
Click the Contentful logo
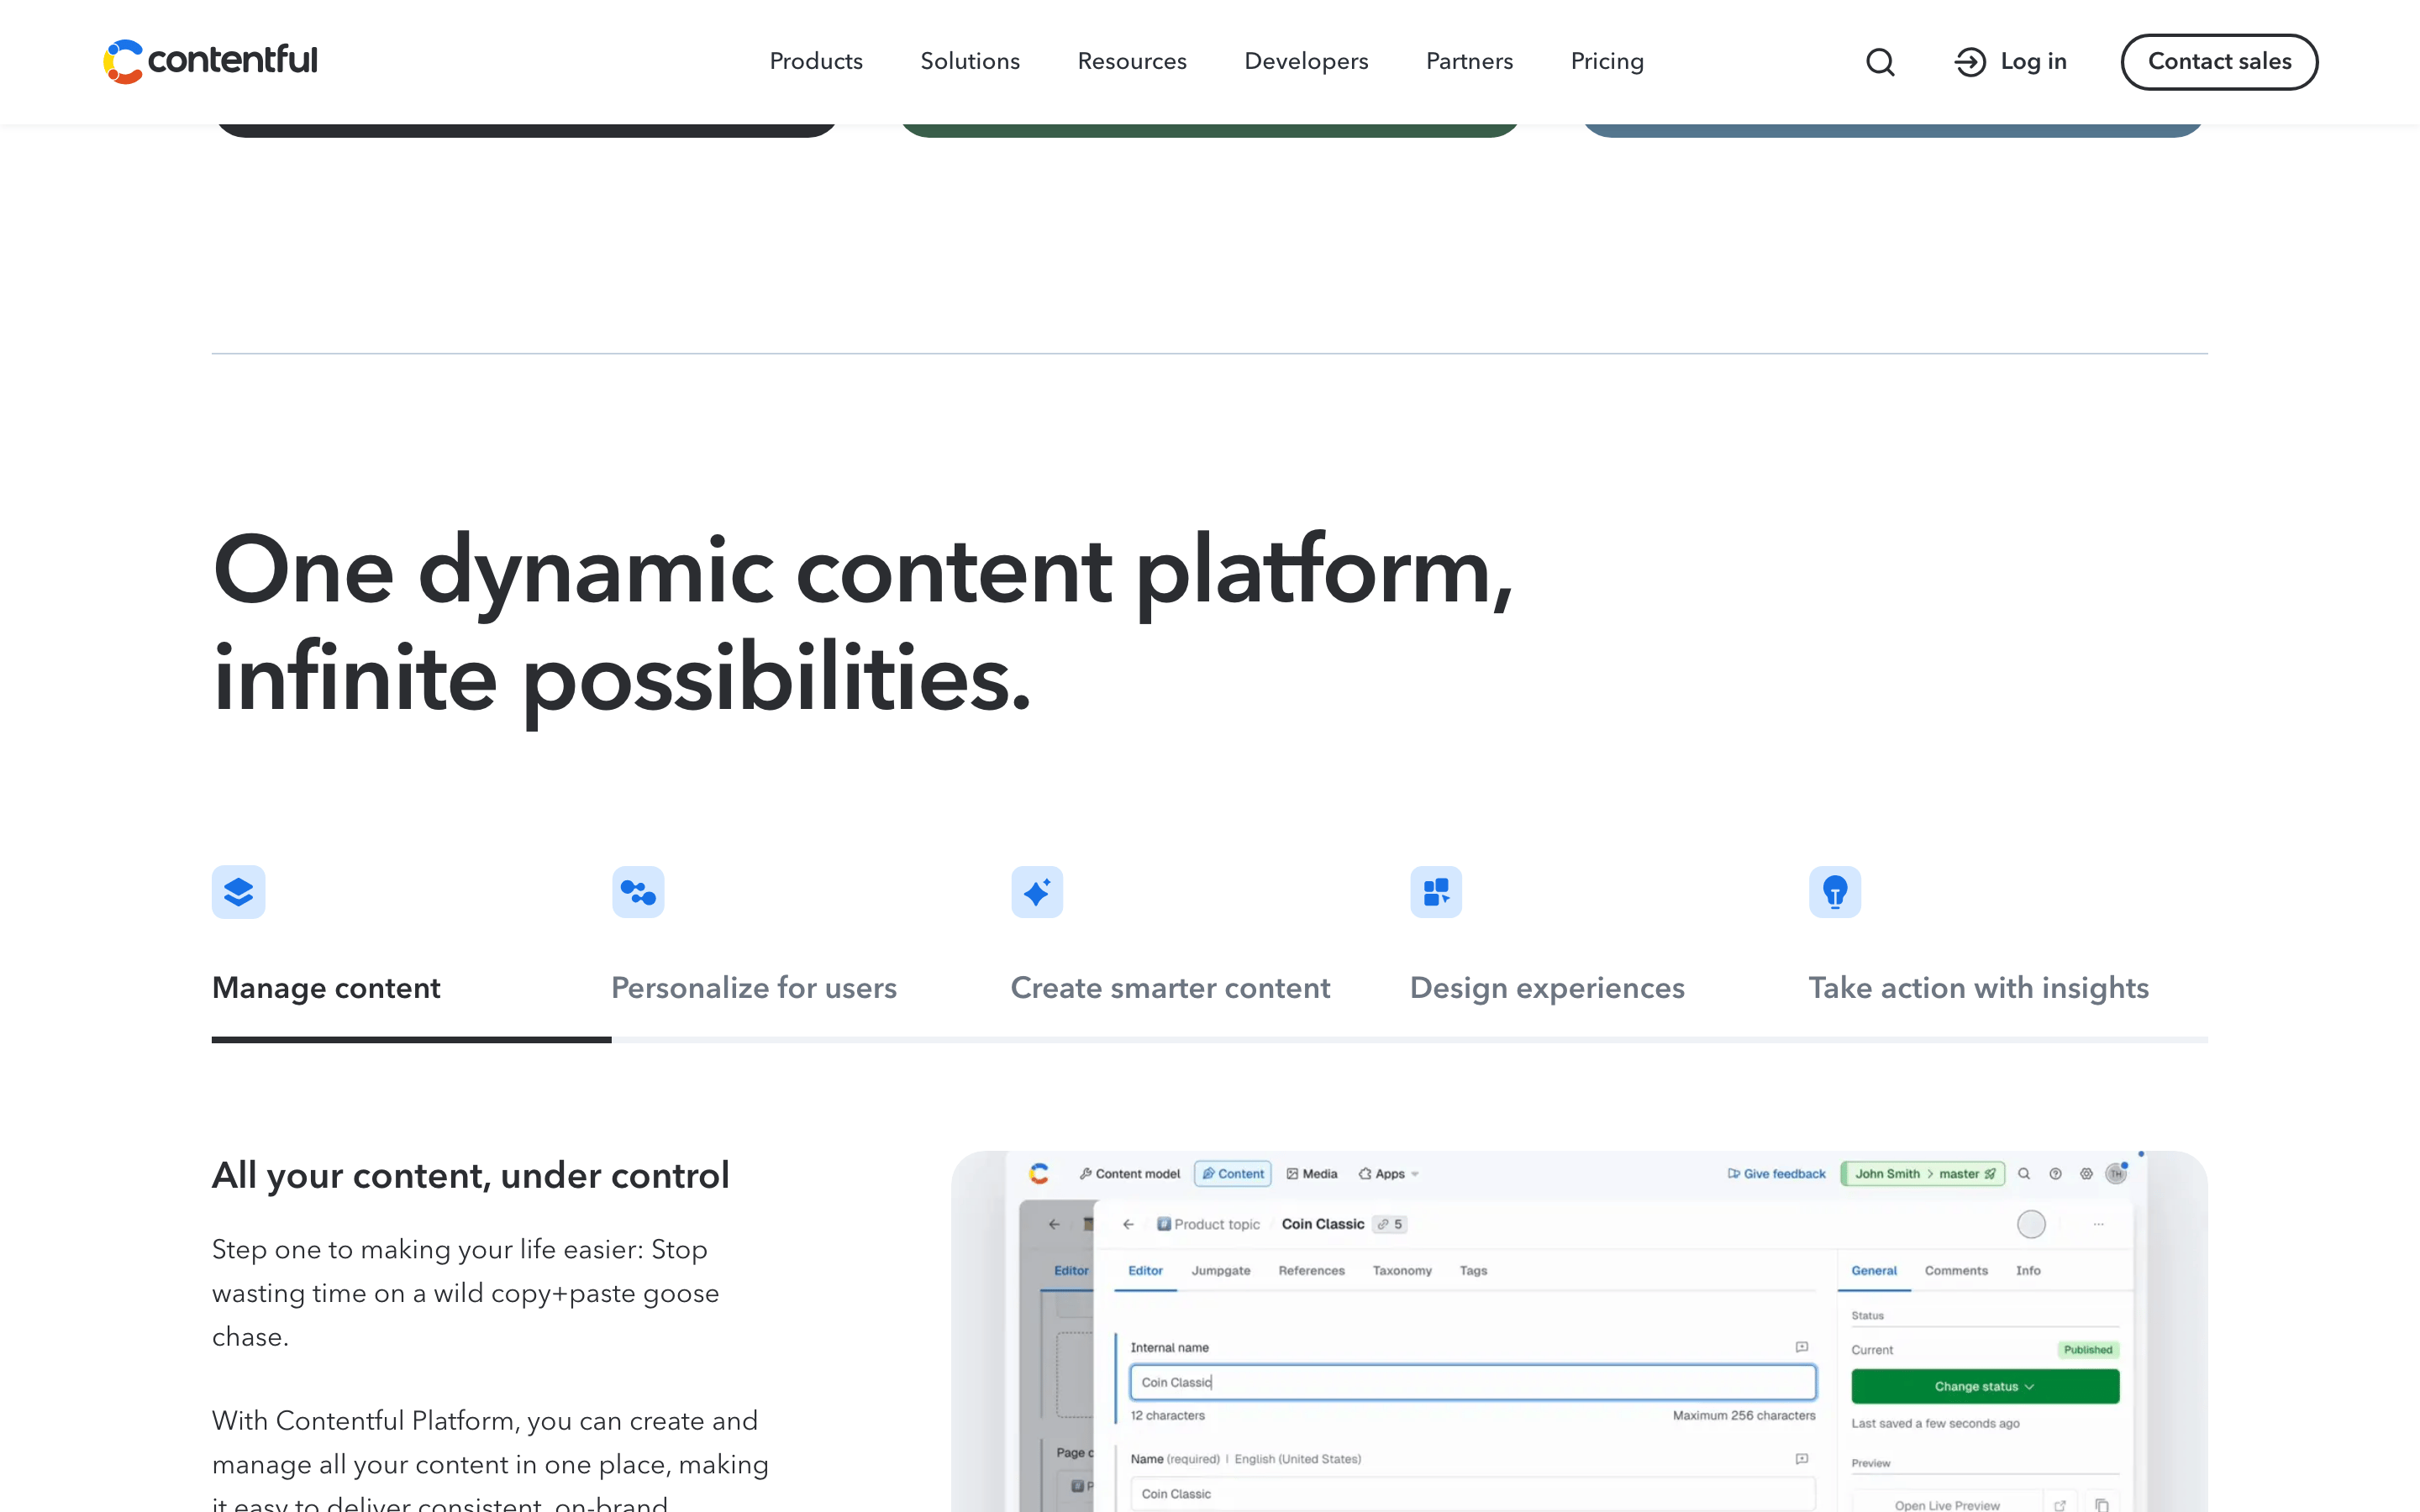click(210, 61)
